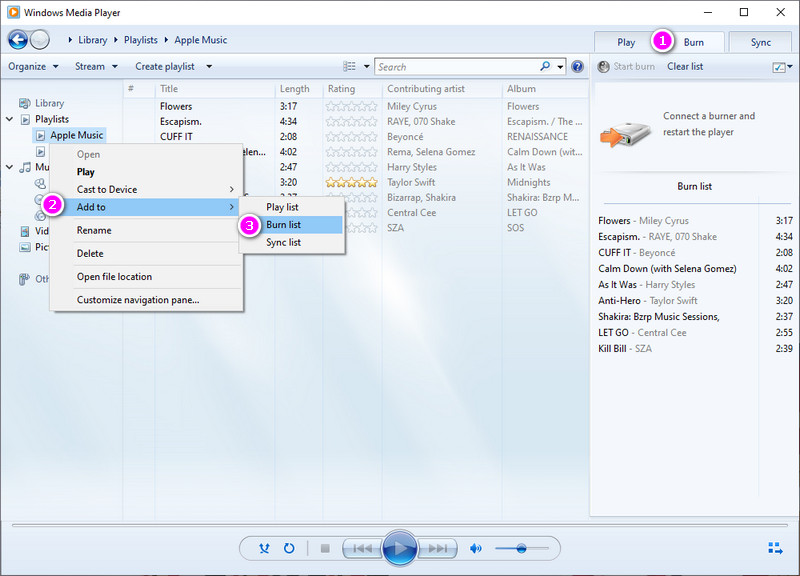Click the Pictures icon in navigation pane
Image resolution: width=800 pixels, height=576 pixels.
(x=24, y=247)
